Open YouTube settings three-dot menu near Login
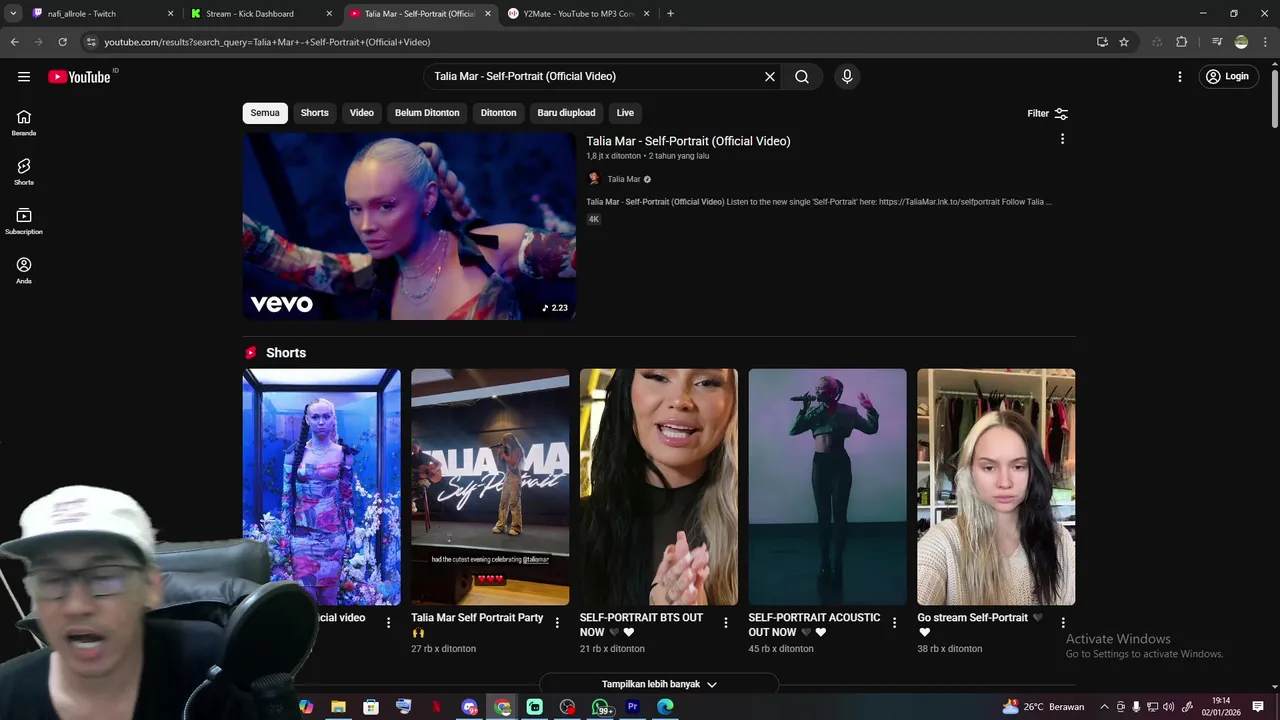 [x=1180, y=76]
